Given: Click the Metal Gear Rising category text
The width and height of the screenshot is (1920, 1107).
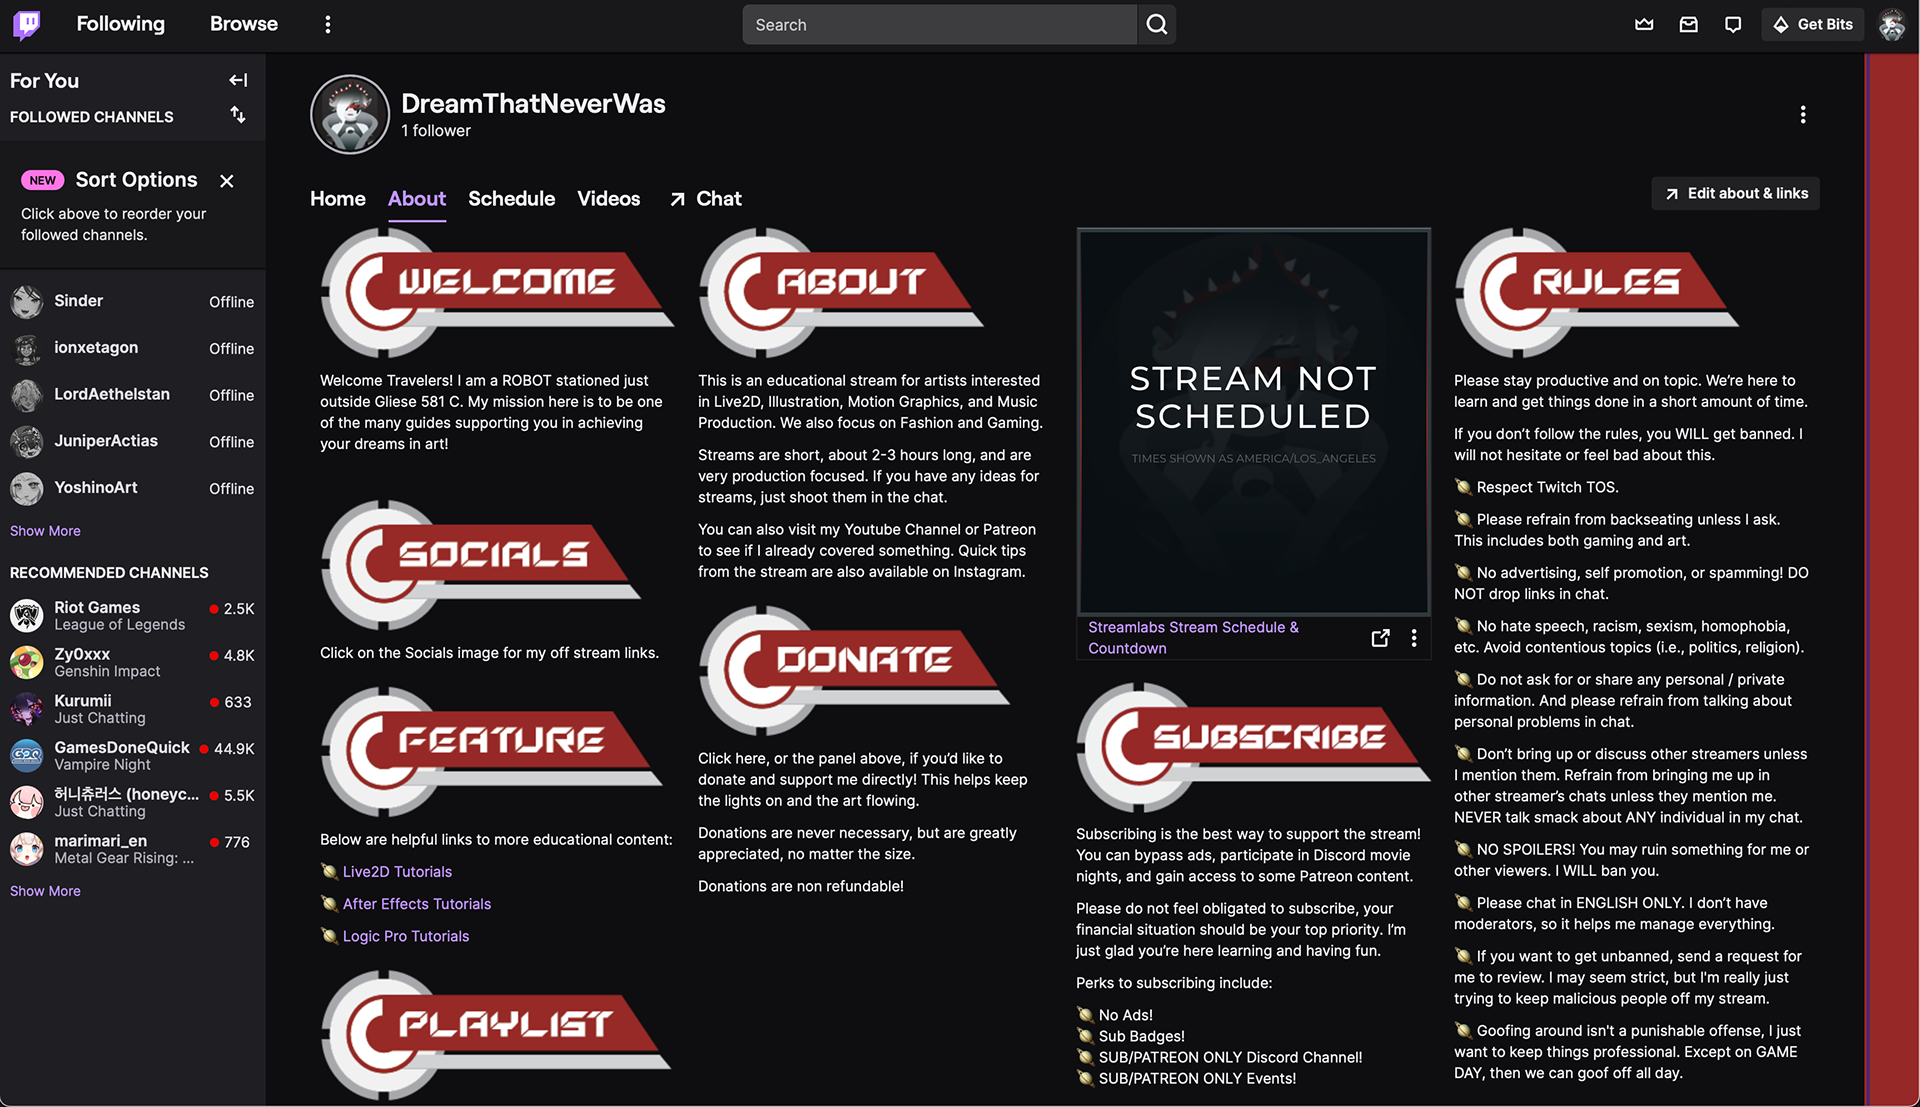Looking at the screenshot, I should point(124,859).
